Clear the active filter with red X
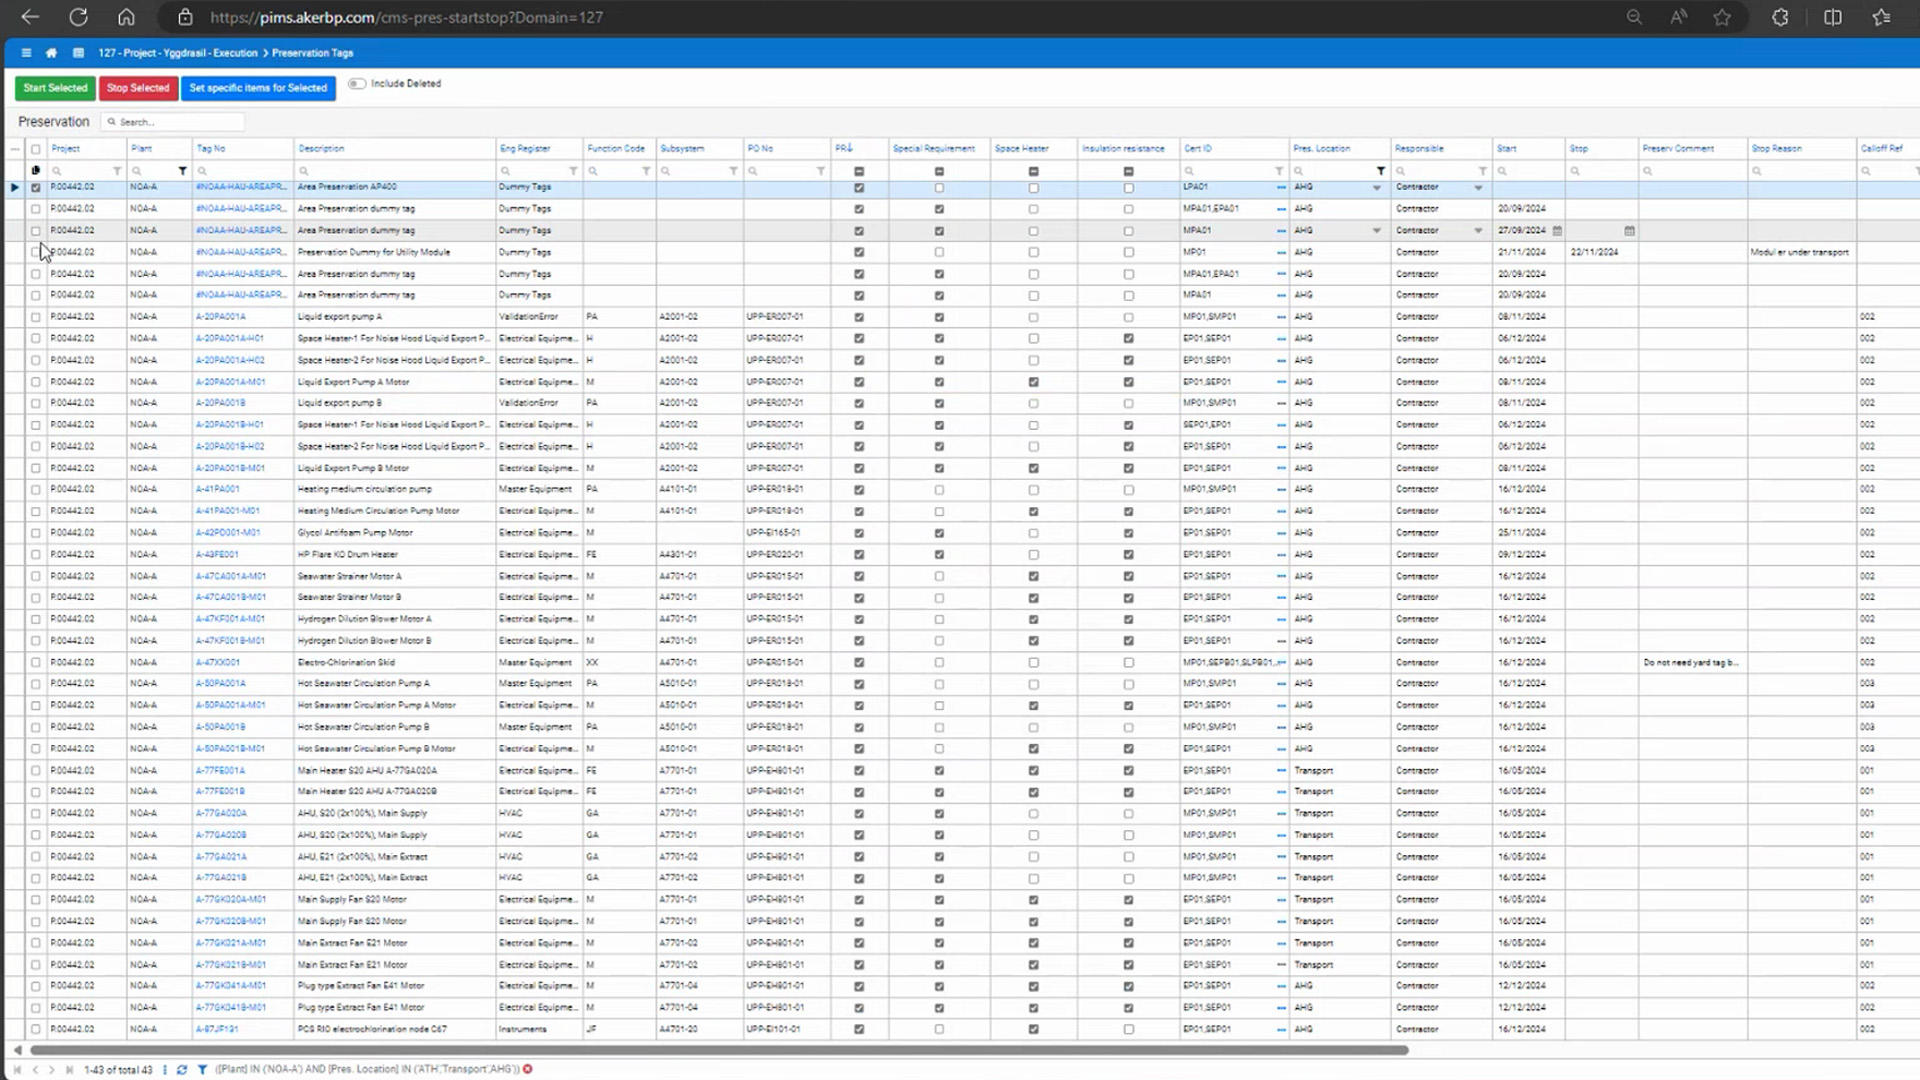The height and width of the screenshot is (1080, 1920). click(x=528, y=1069)
